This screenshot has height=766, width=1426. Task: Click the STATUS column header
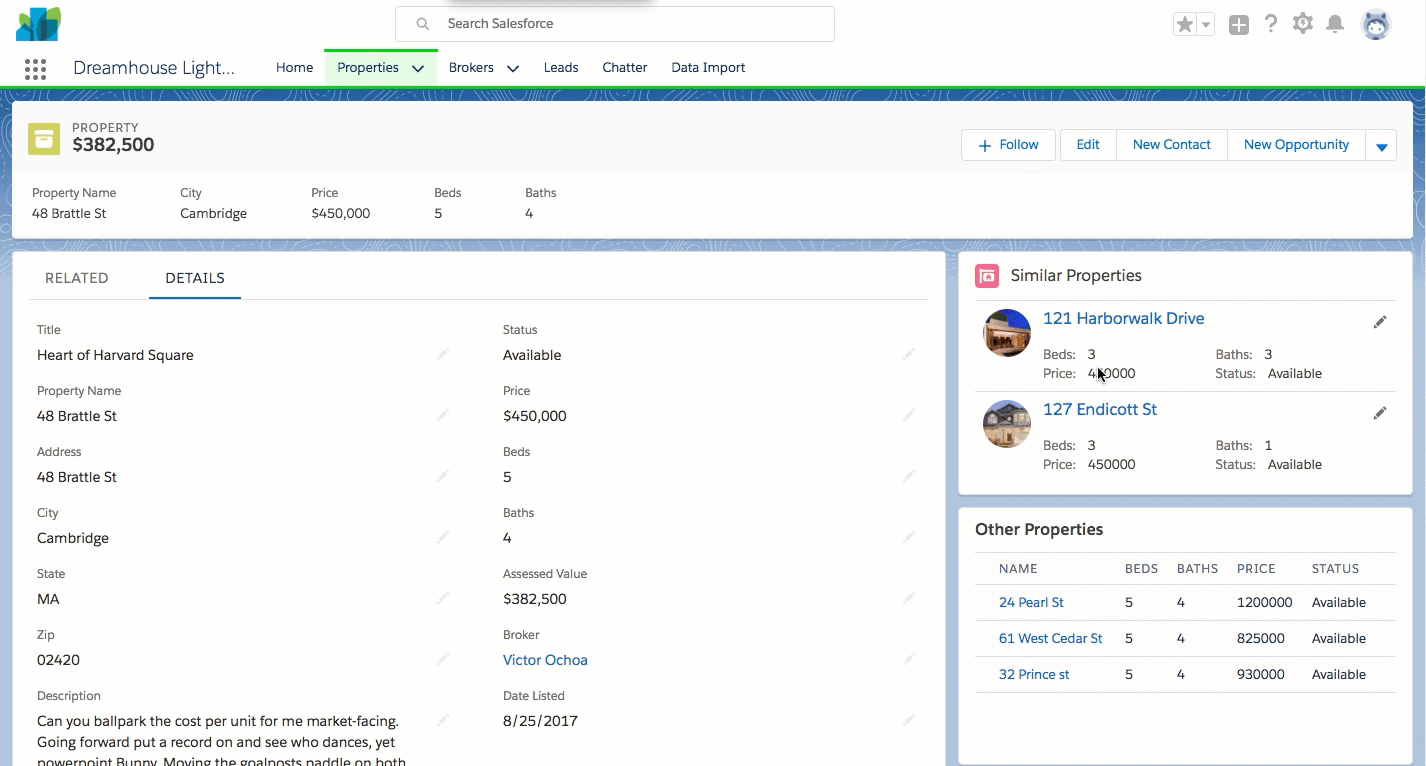click(1335, 568)
